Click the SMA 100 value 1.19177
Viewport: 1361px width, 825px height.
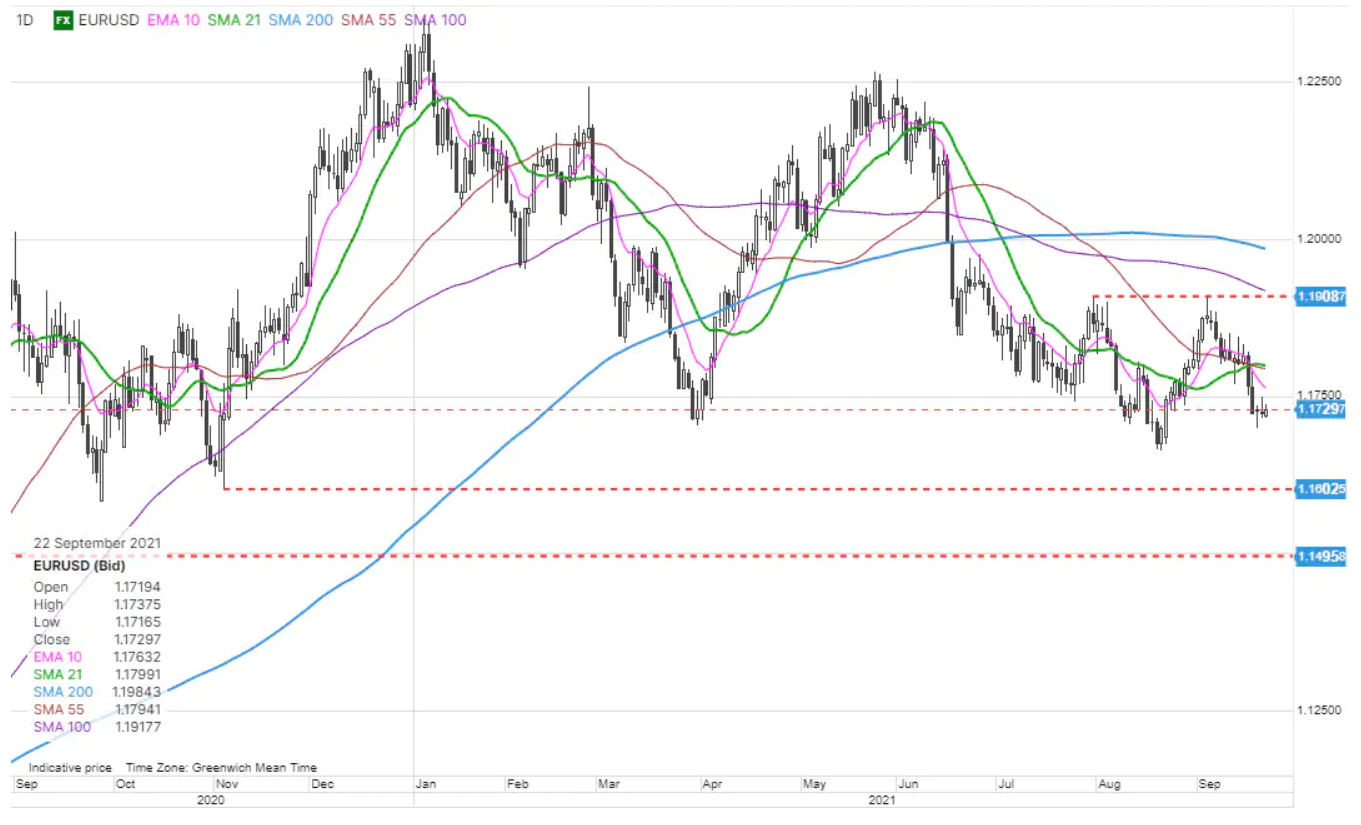point(138,727)
